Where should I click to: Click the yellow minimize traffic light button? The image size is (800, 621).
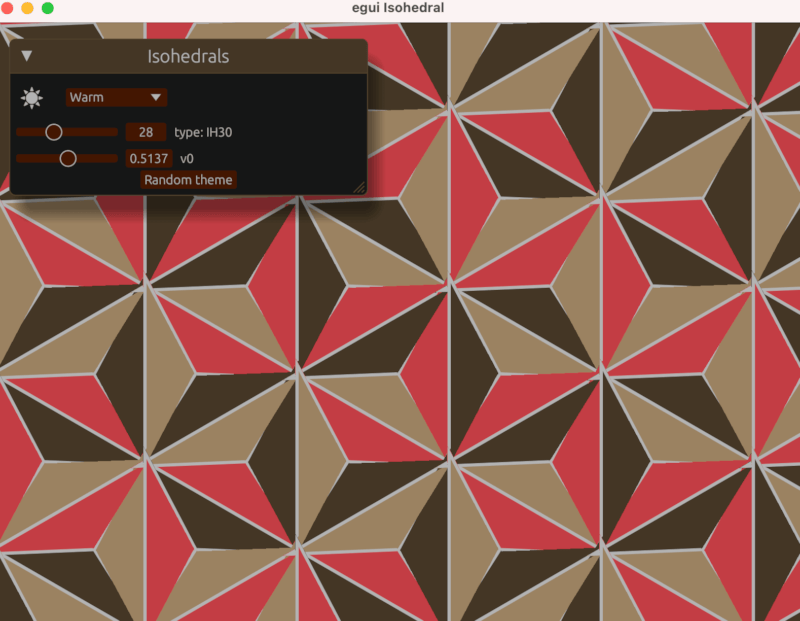coord(25,9)
